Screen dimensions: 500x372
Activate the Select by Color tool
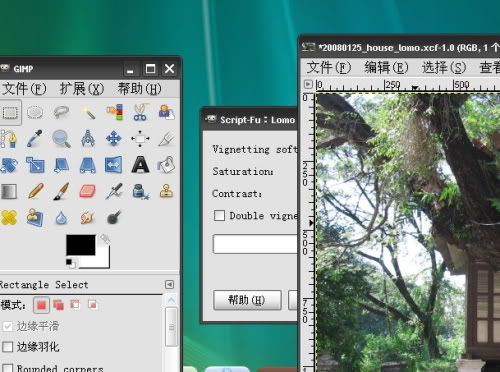[114, 112]
